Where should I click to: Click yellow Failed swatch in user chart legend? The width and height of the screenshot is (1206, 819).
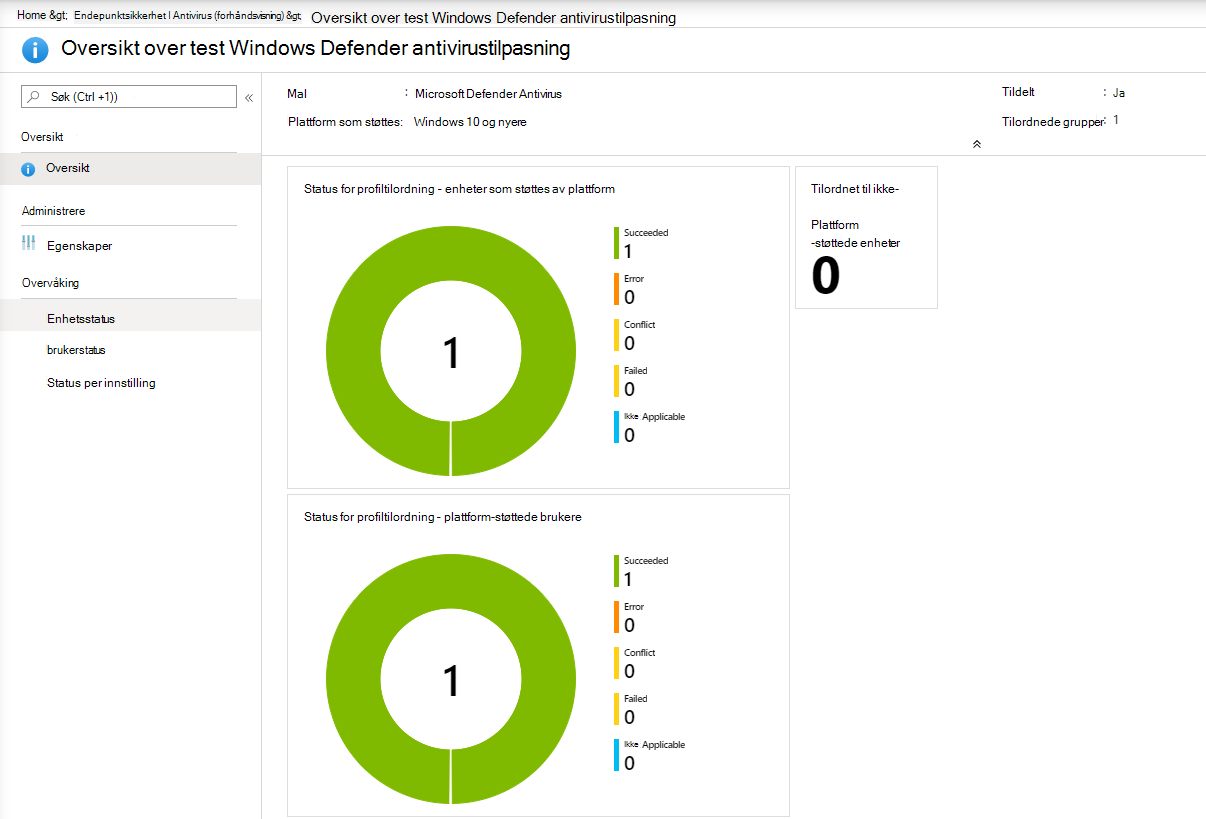[x=617, y=709]
